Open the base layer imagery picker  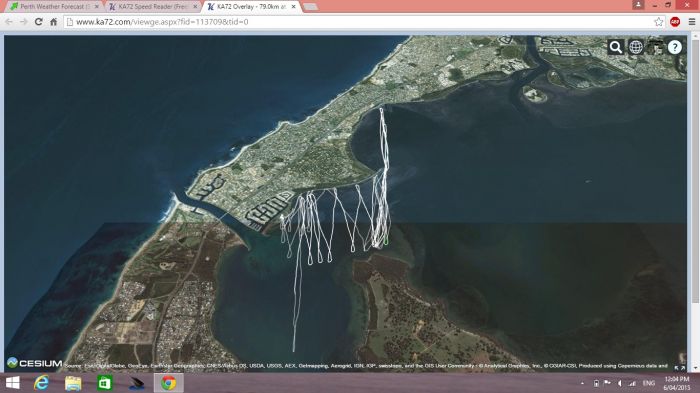tap(655, 47)
